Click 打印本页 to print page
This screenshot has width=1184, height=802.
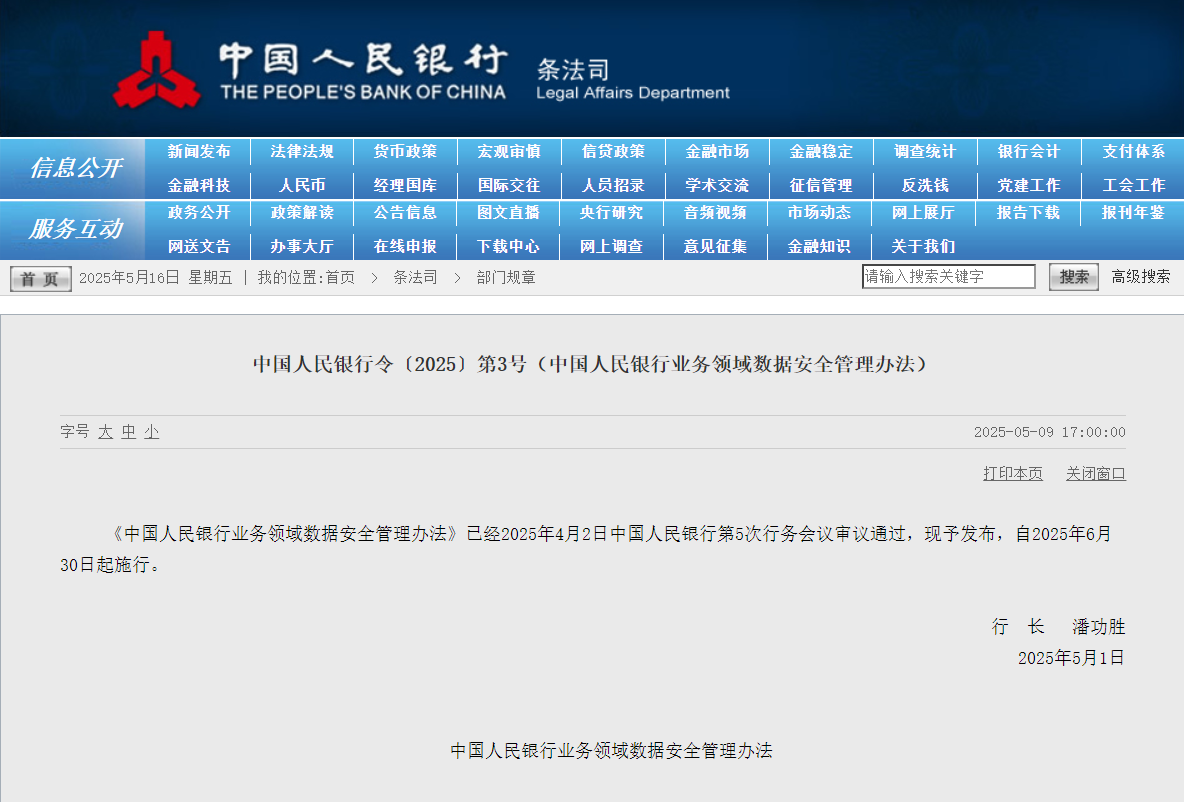(x=1013, y=473)
